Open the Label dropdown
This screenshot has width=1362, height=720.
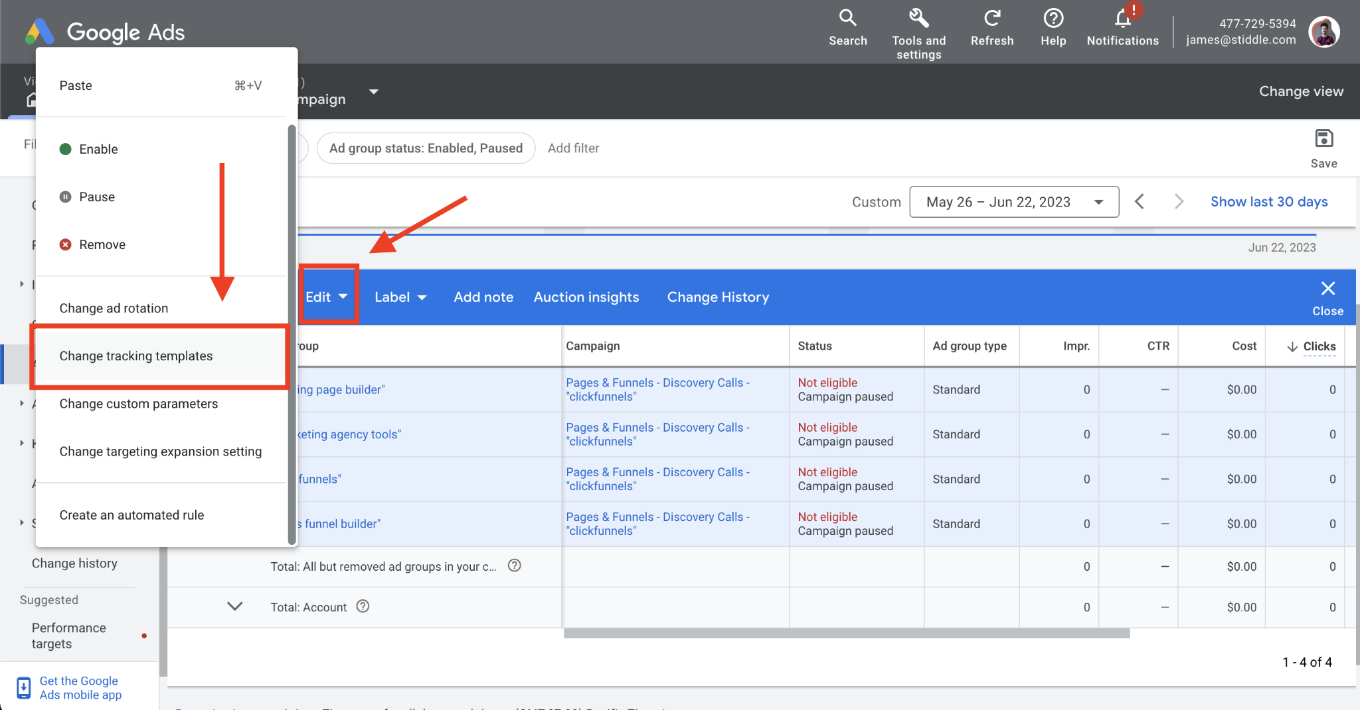point(401,297)
